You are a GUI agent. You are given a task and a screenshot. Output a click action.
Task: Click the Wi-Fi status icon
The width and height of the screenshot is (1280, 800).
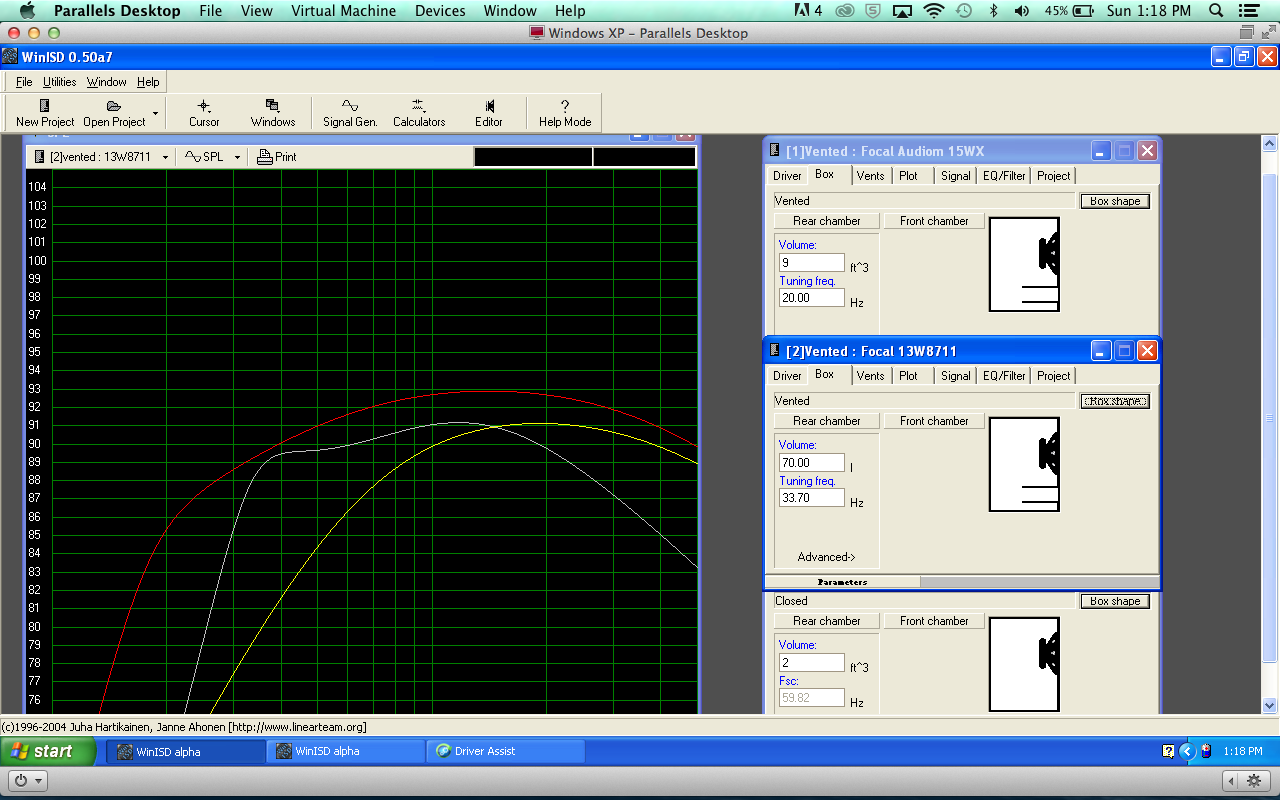point(934,11)
